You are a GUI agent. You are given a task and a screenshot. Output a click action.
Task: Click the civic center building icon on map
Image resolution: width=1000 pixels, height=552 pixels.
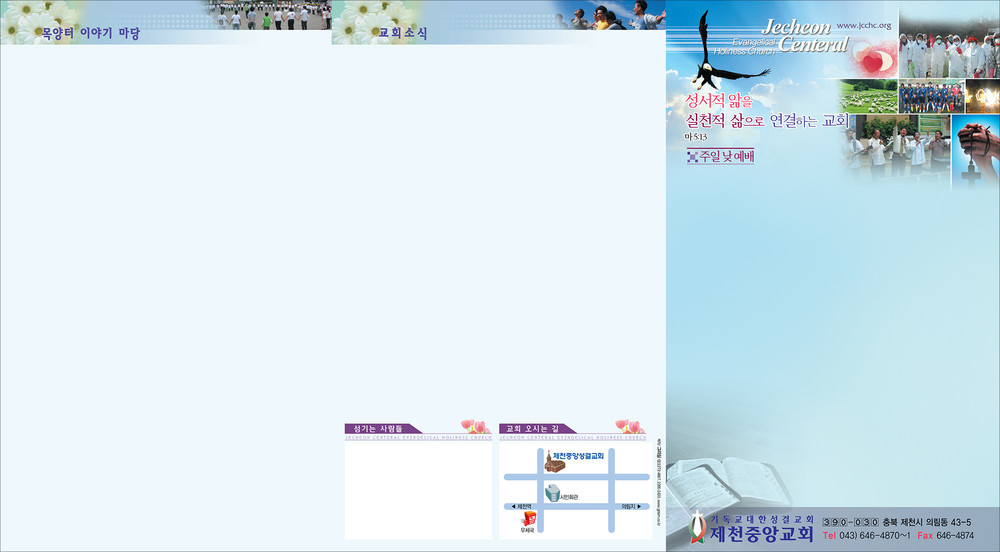[553, 493]
